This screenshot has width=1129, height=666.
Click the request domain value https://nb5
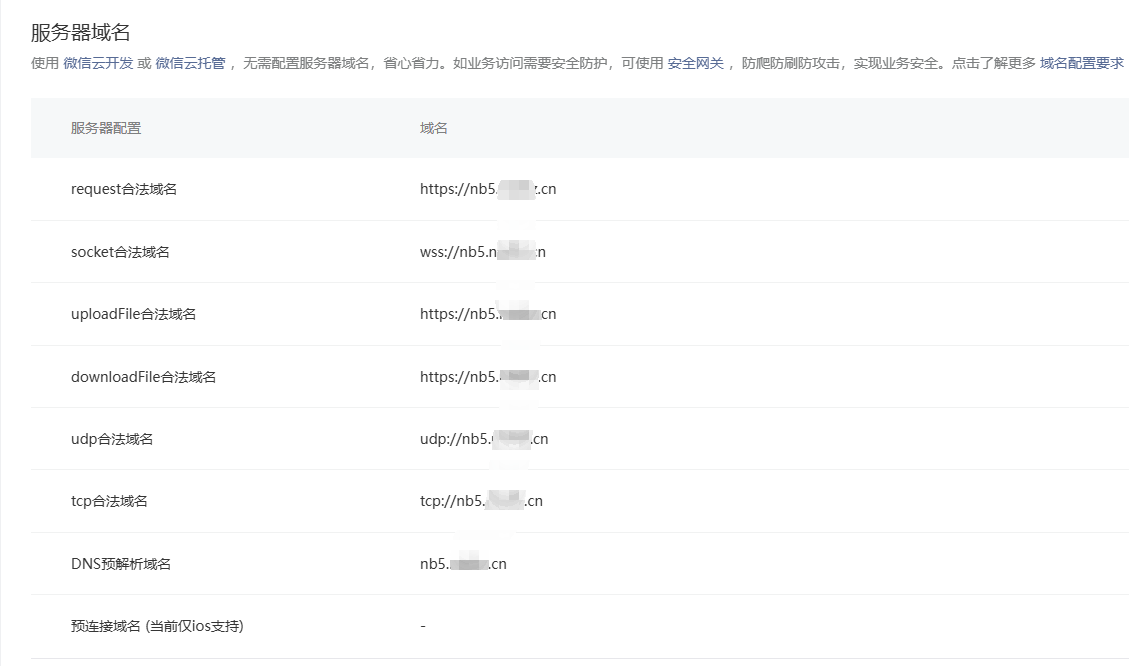tap(488, 189)
